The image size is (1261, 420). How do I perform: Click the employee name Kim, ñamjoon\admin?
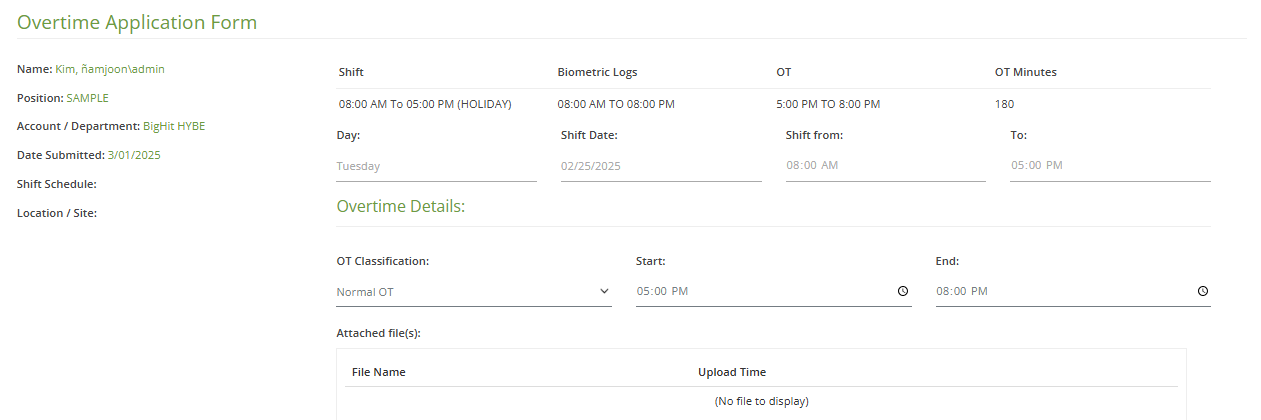click(x=110, y=69)
